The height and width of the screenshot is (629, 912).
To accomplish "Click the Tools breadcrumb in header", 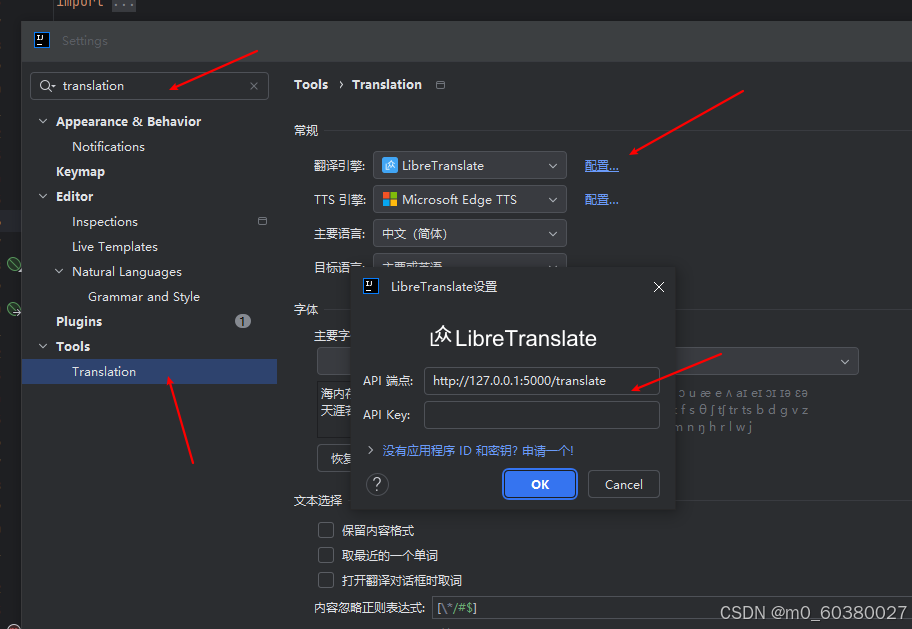I will coord(311,84).
